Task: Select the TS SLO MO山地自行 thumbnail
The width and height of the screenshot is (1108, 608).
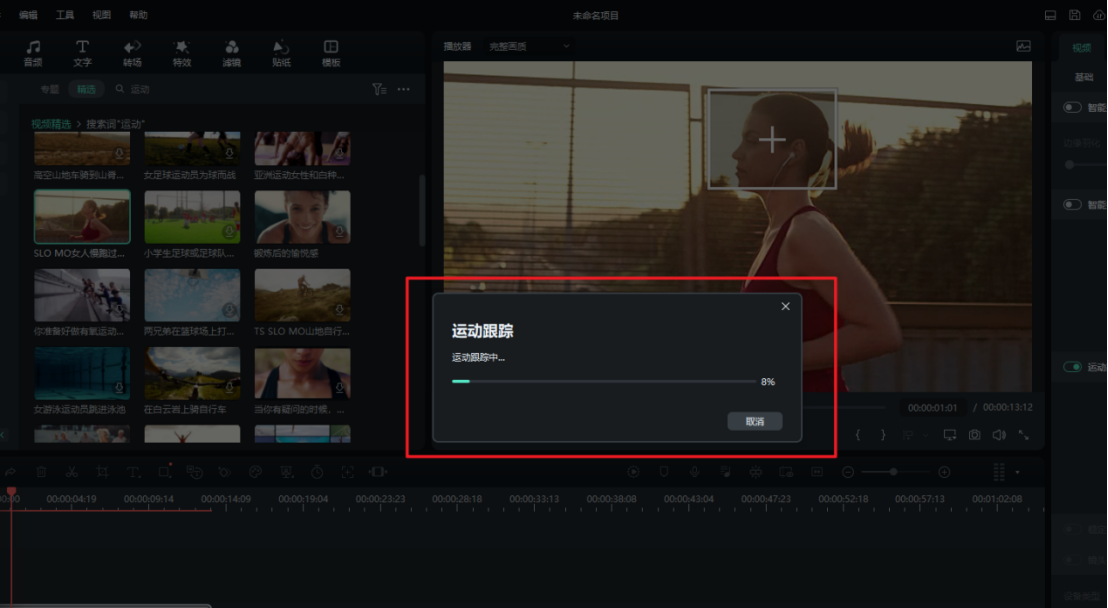Action: (x=302, y=295)
